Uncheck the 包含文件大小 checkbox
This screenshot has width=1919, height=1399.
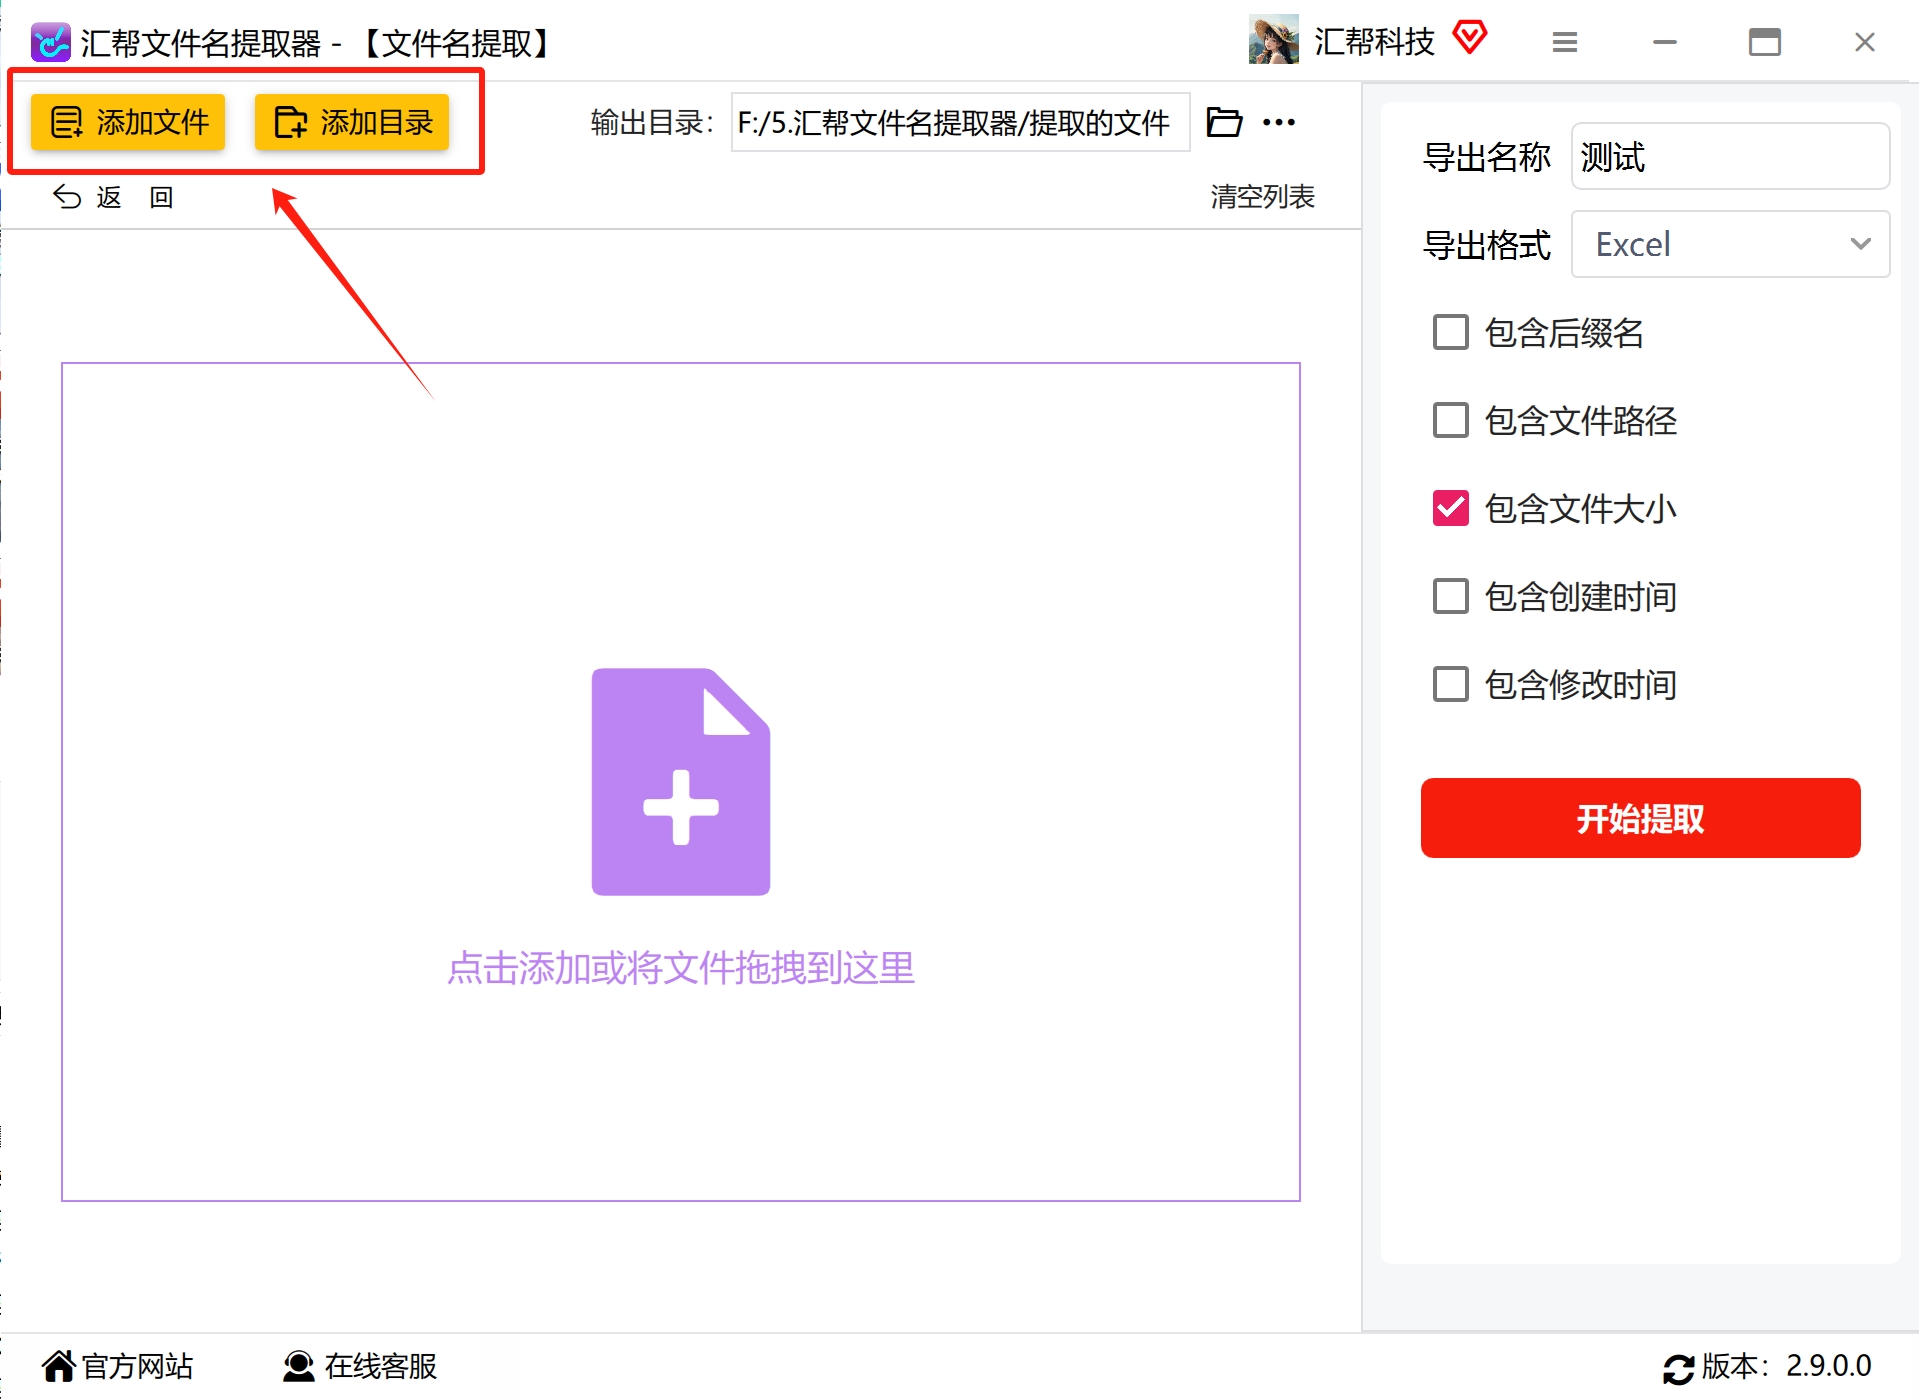point(1451,508)
